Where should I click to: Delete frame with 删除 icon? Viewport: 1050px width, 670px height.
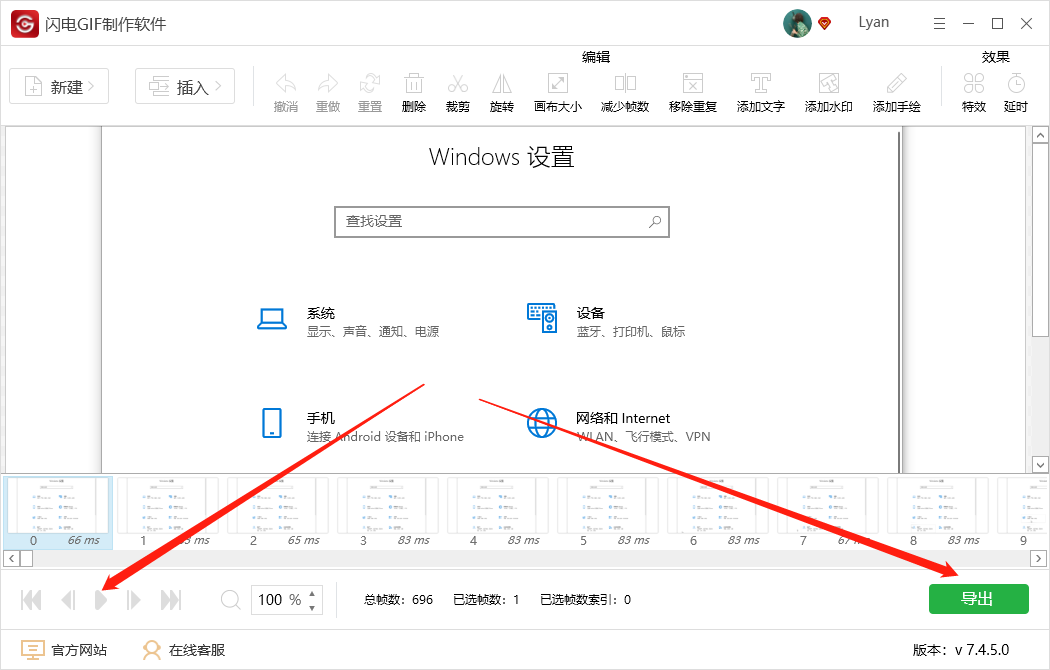tap(414, 92)
